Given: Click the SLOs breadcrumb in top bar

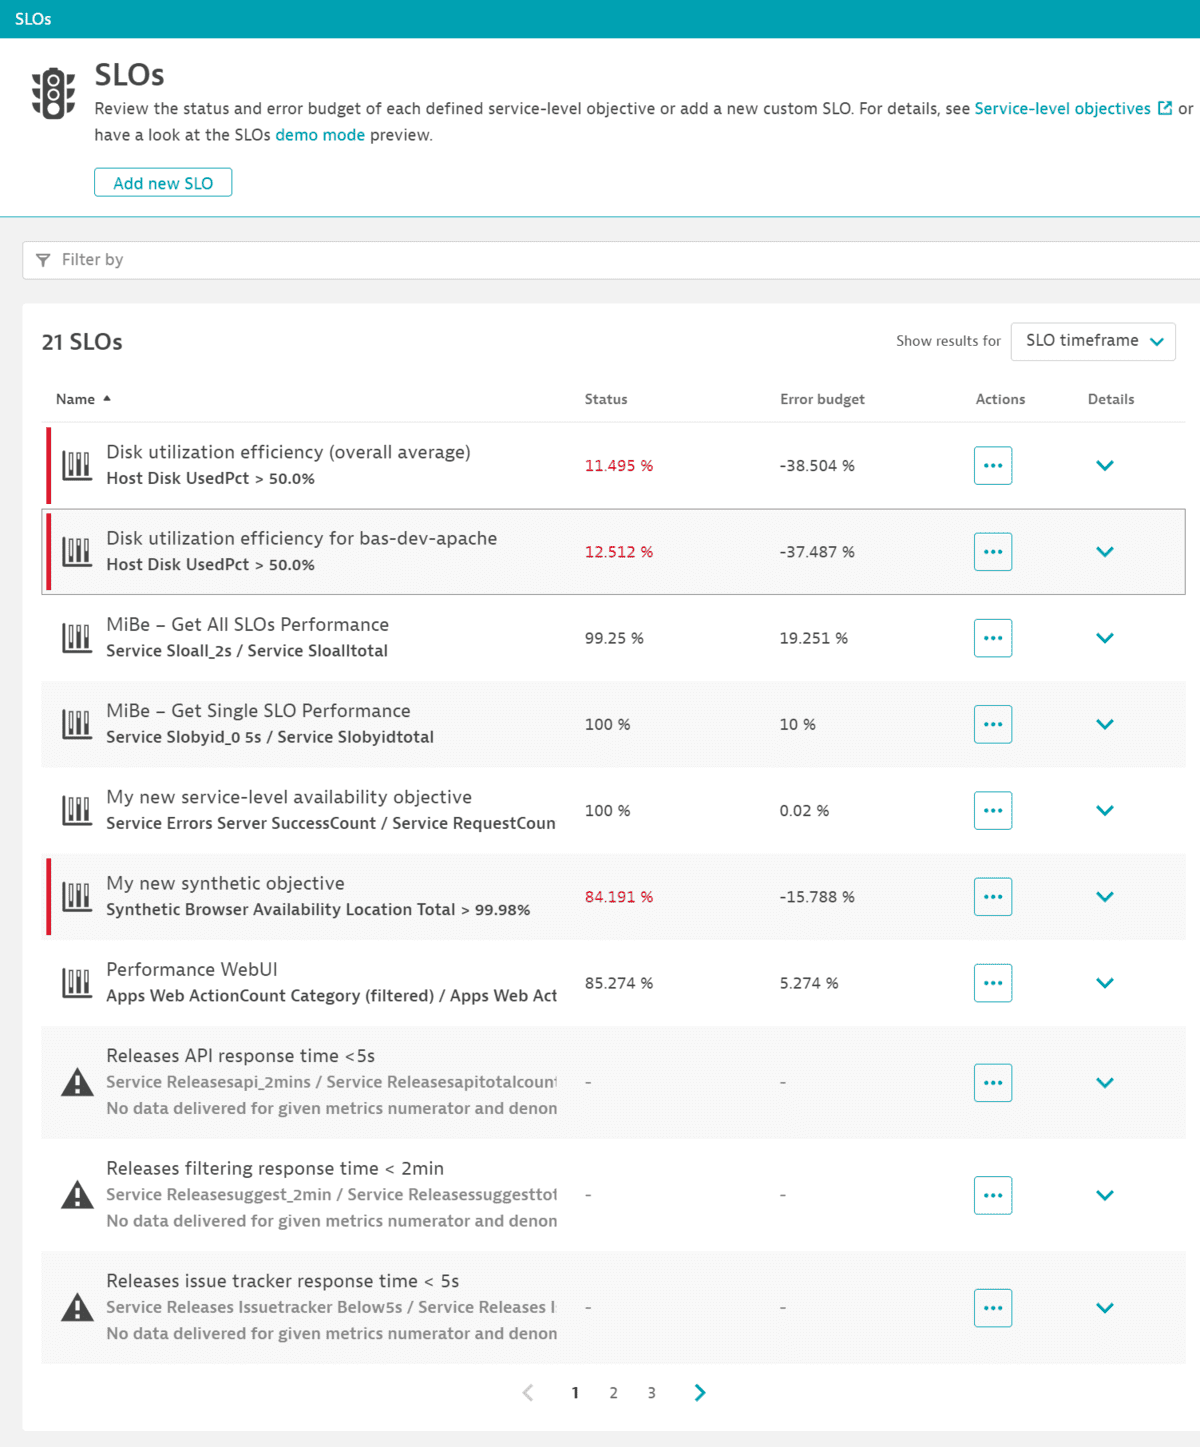Looking at the screenshot, I should click(33, 19).
